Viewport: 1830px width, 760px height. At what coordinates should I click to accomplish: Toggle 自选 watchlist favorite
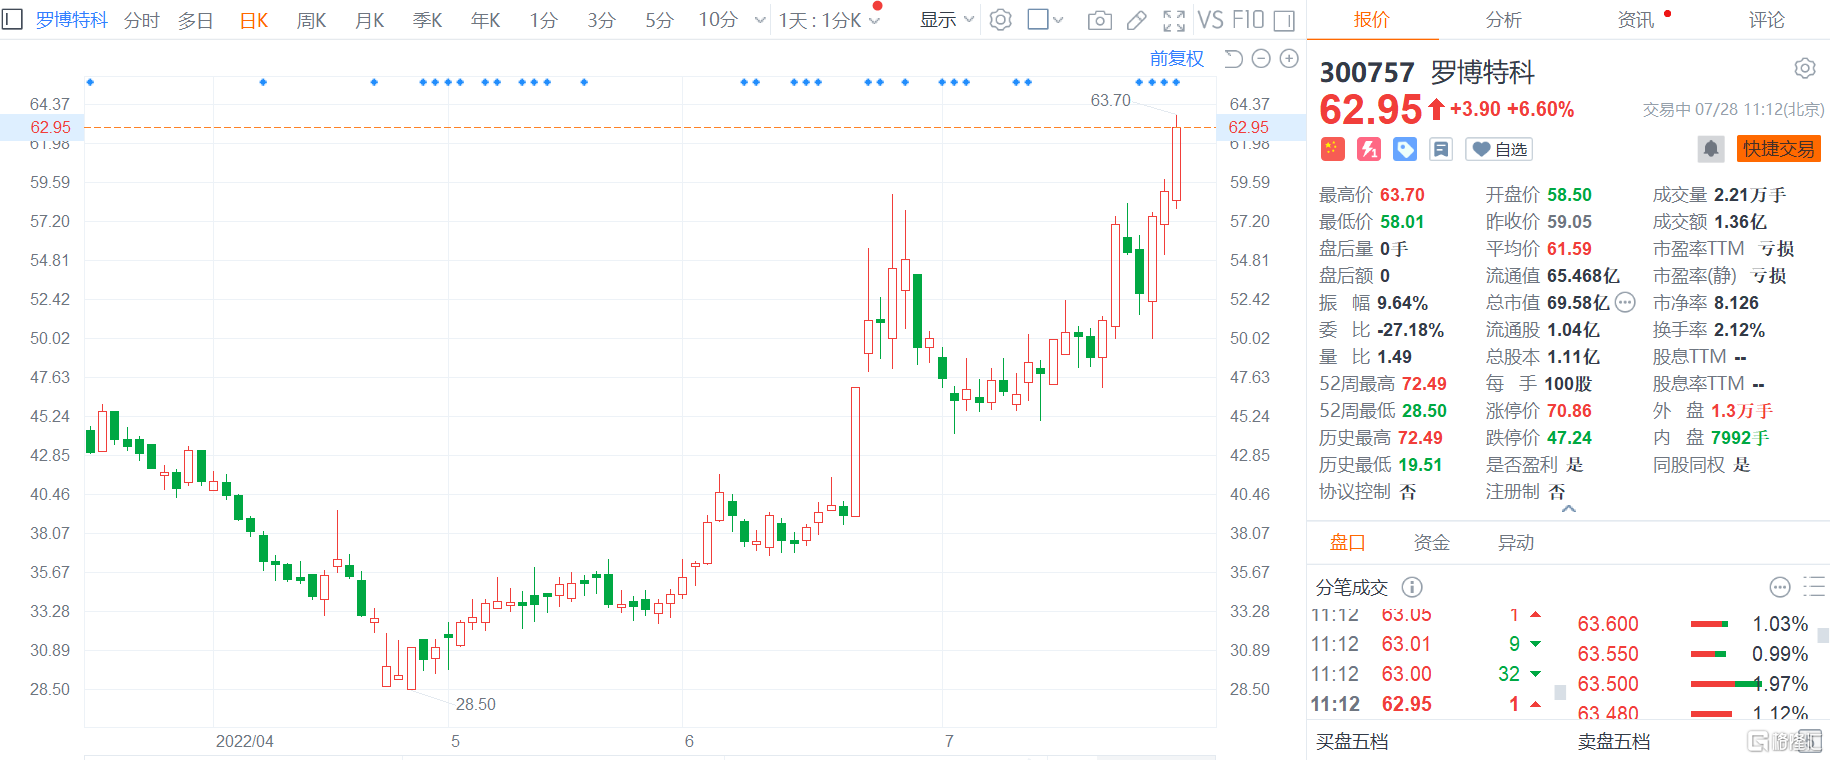click(1499, 149)
